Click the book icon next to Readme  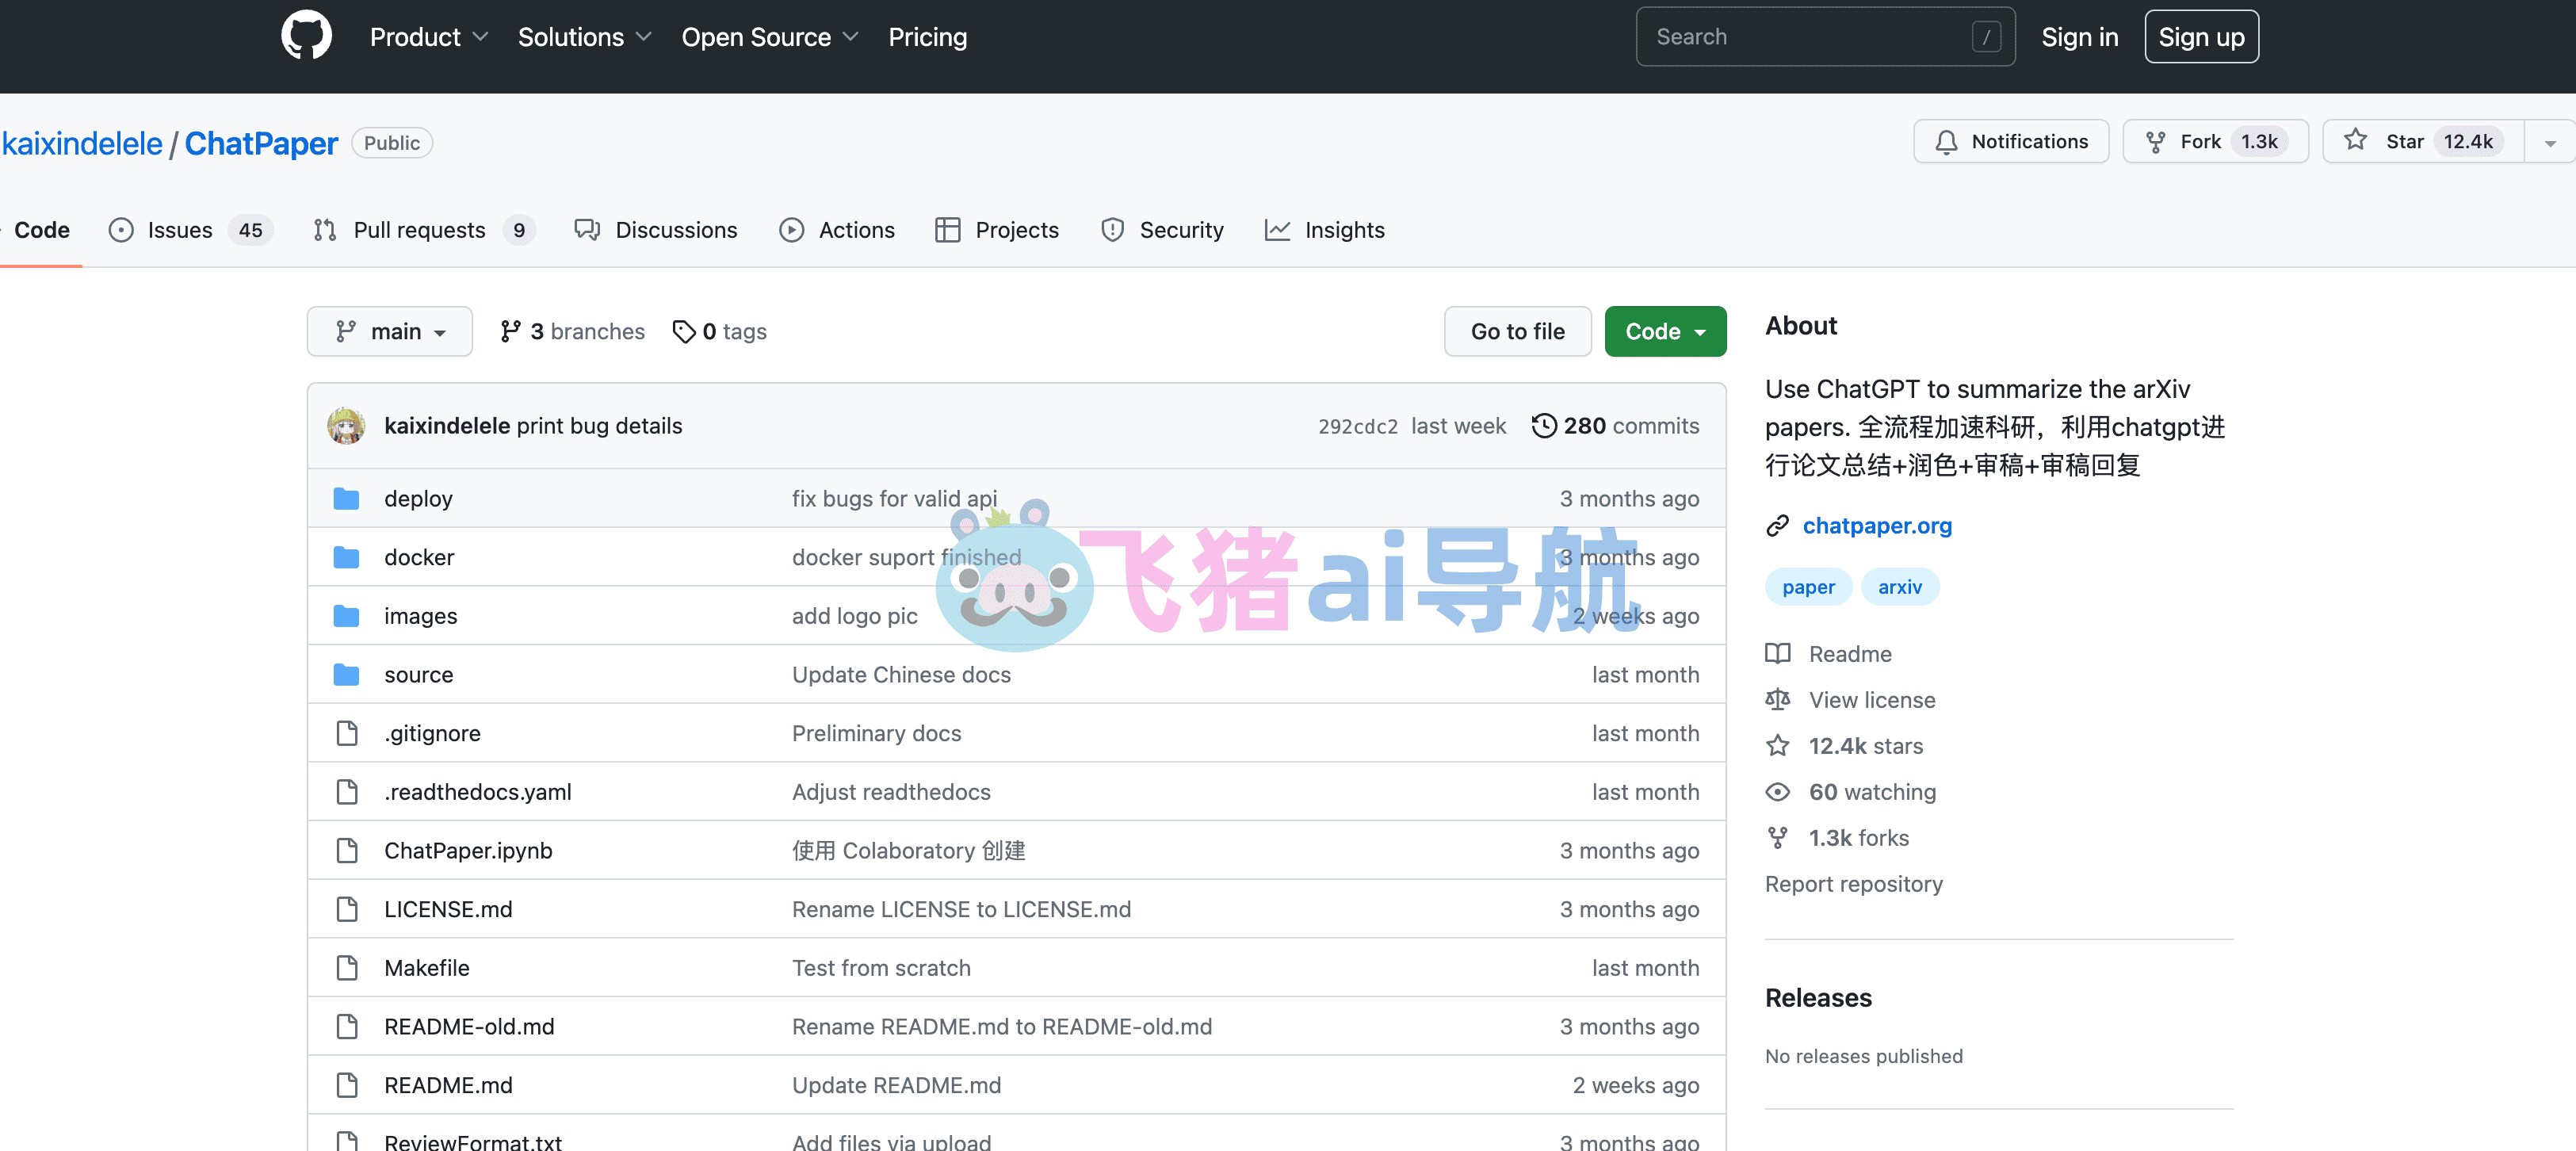[1778, 654]
